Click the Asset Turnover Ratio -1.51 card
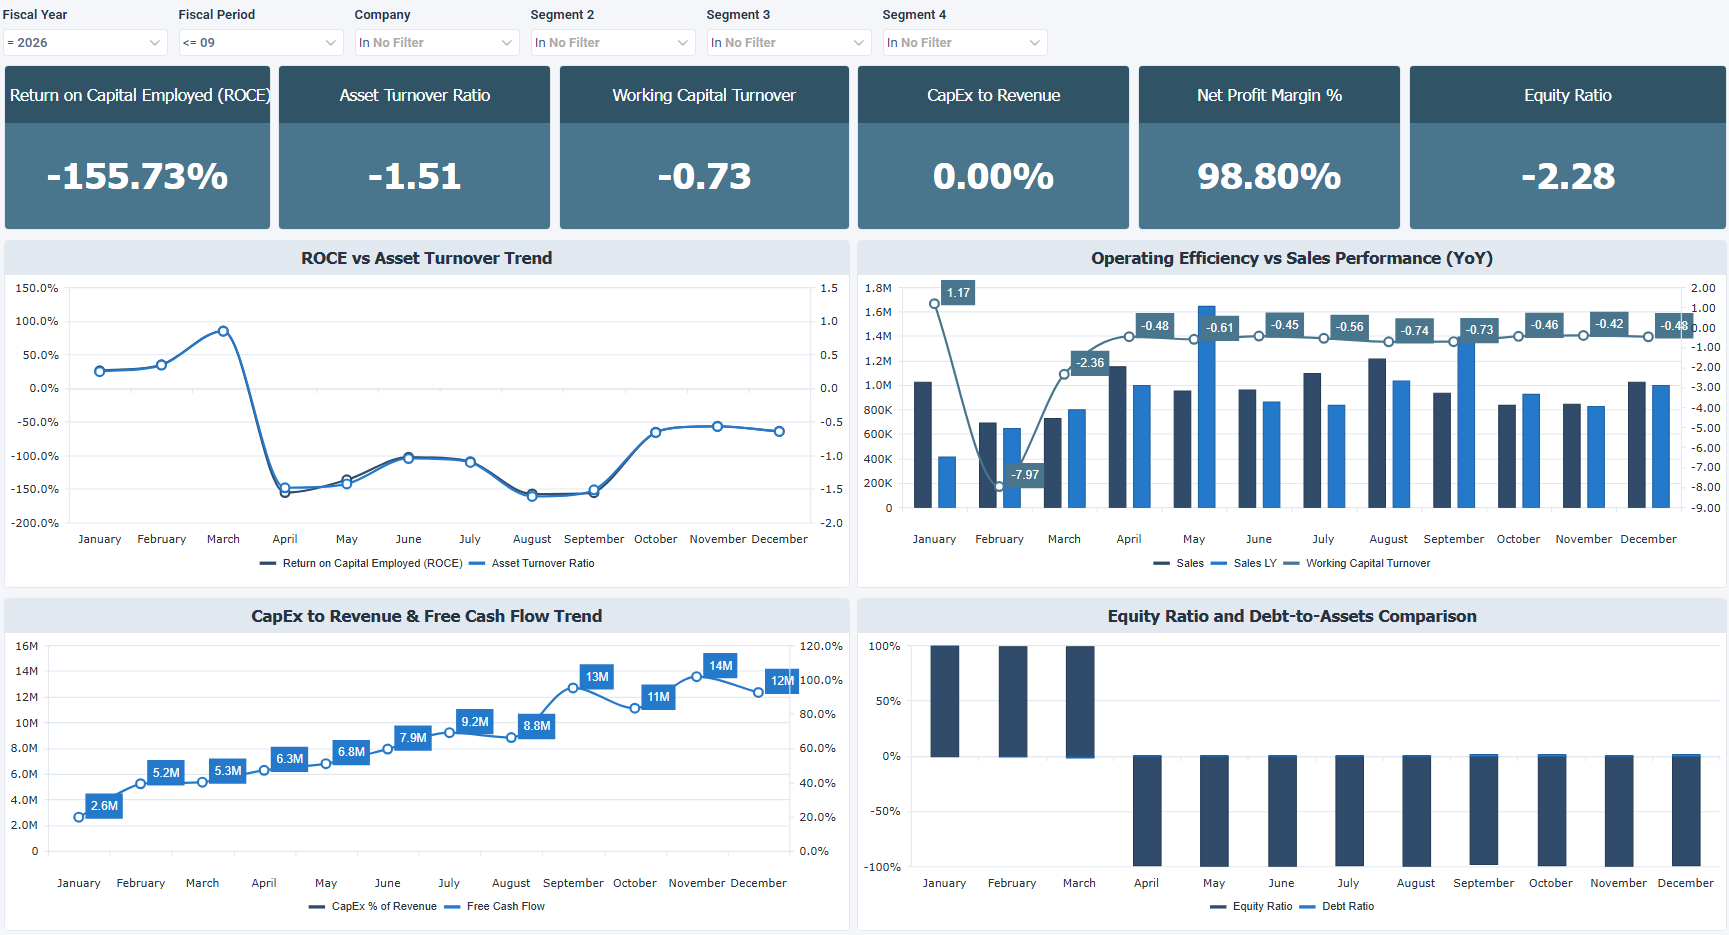 tap(414, 148)
